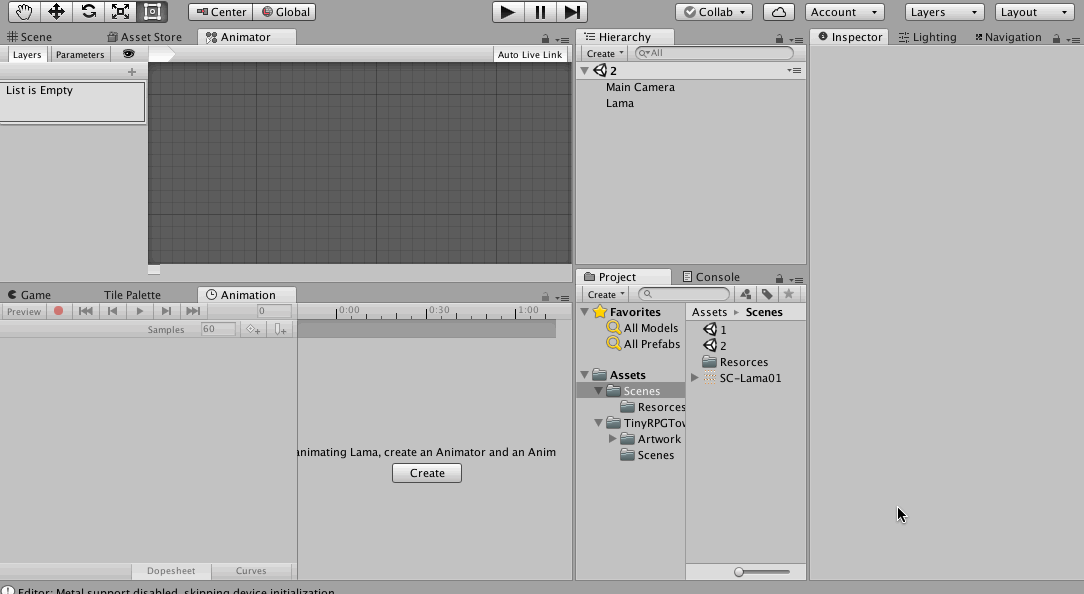Toggle Auto Live Link in Animator
Viewport: 1084px width, 594px height.
point(529,54)
